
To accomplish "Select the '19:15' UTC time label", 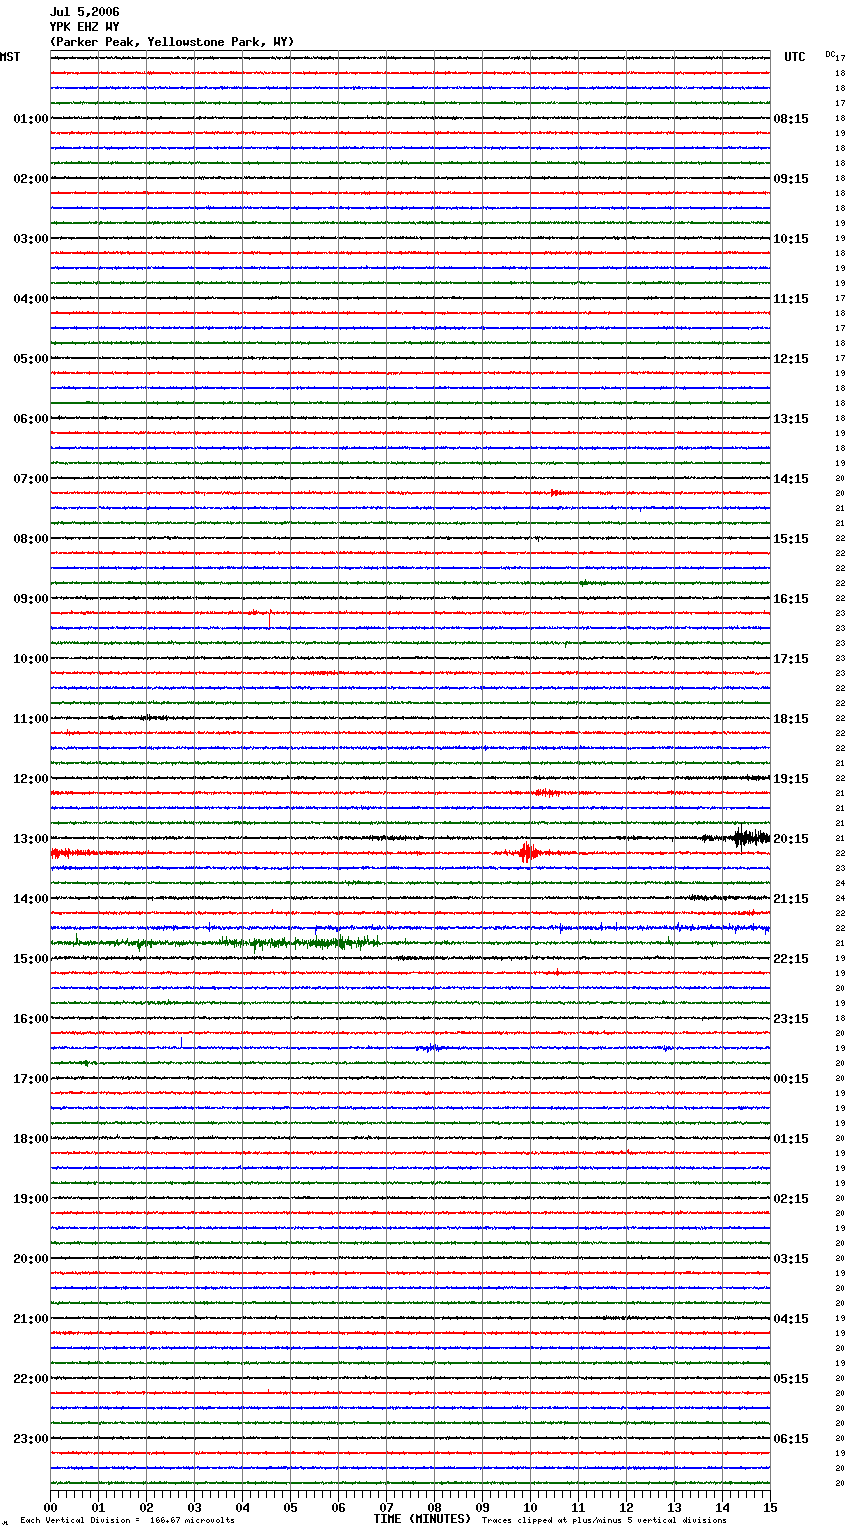I will [791, 779].
